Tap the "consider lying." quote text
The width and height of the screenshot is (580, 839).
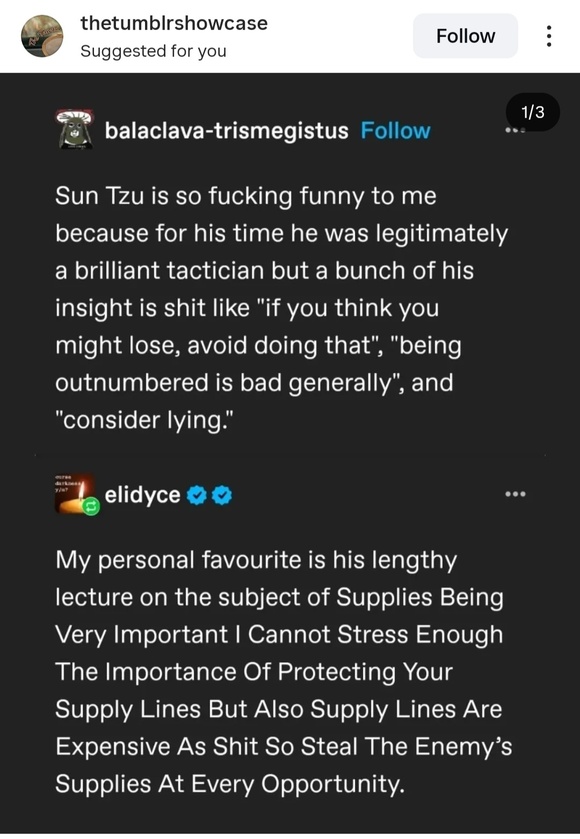(144, 420)
